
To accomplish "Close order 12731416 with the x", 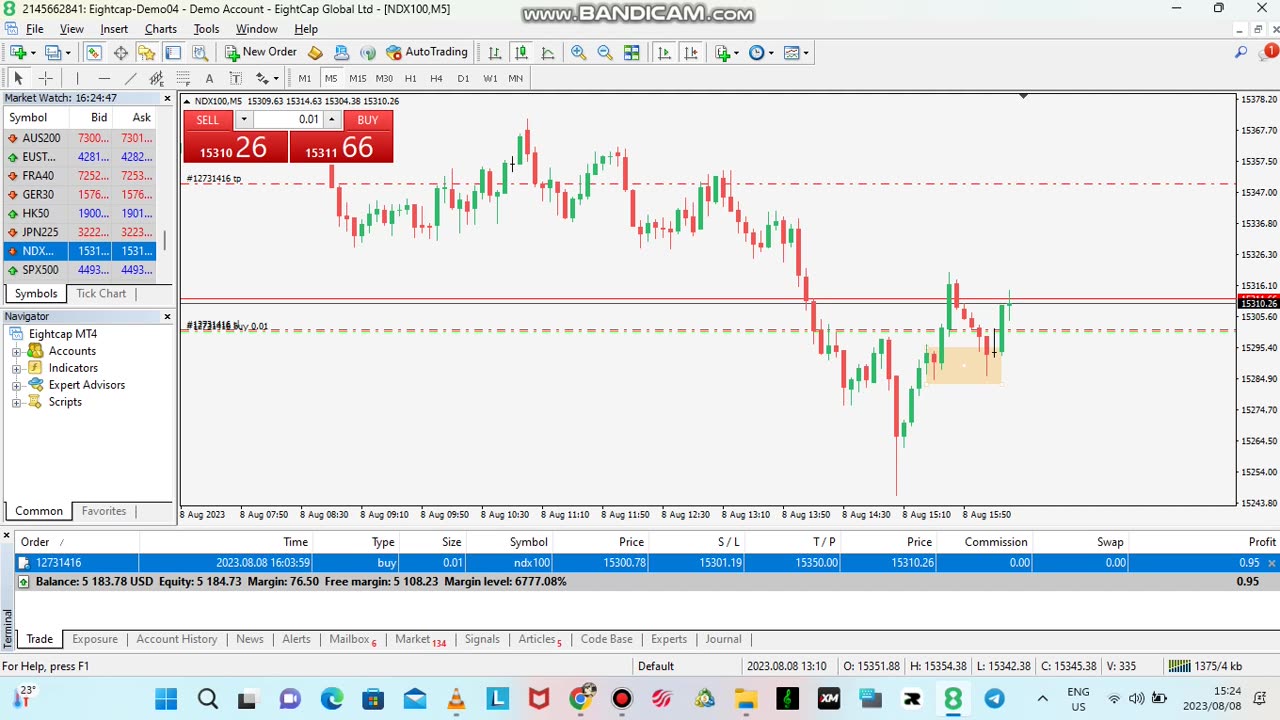I will [1272, 563].
